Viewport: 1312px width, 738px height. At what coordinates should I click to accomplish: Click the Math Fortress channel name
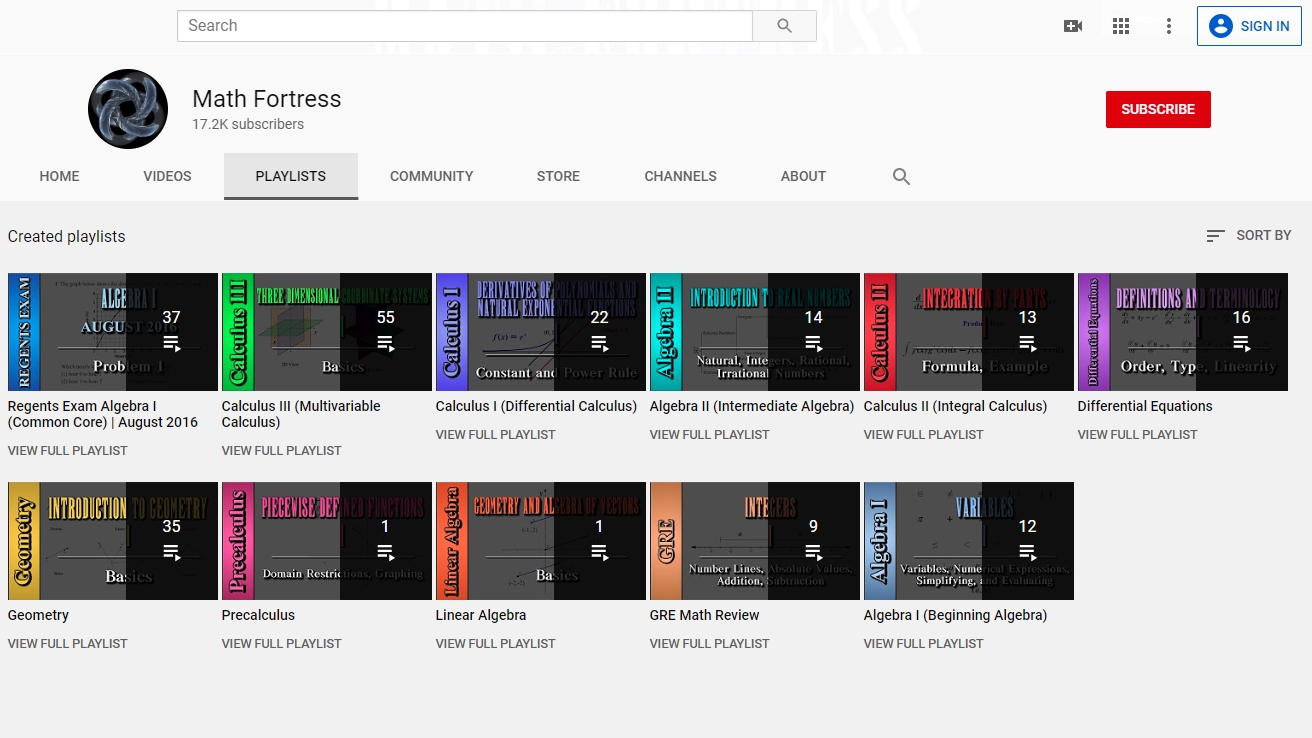pyautogui.click(x=267, y=99)
